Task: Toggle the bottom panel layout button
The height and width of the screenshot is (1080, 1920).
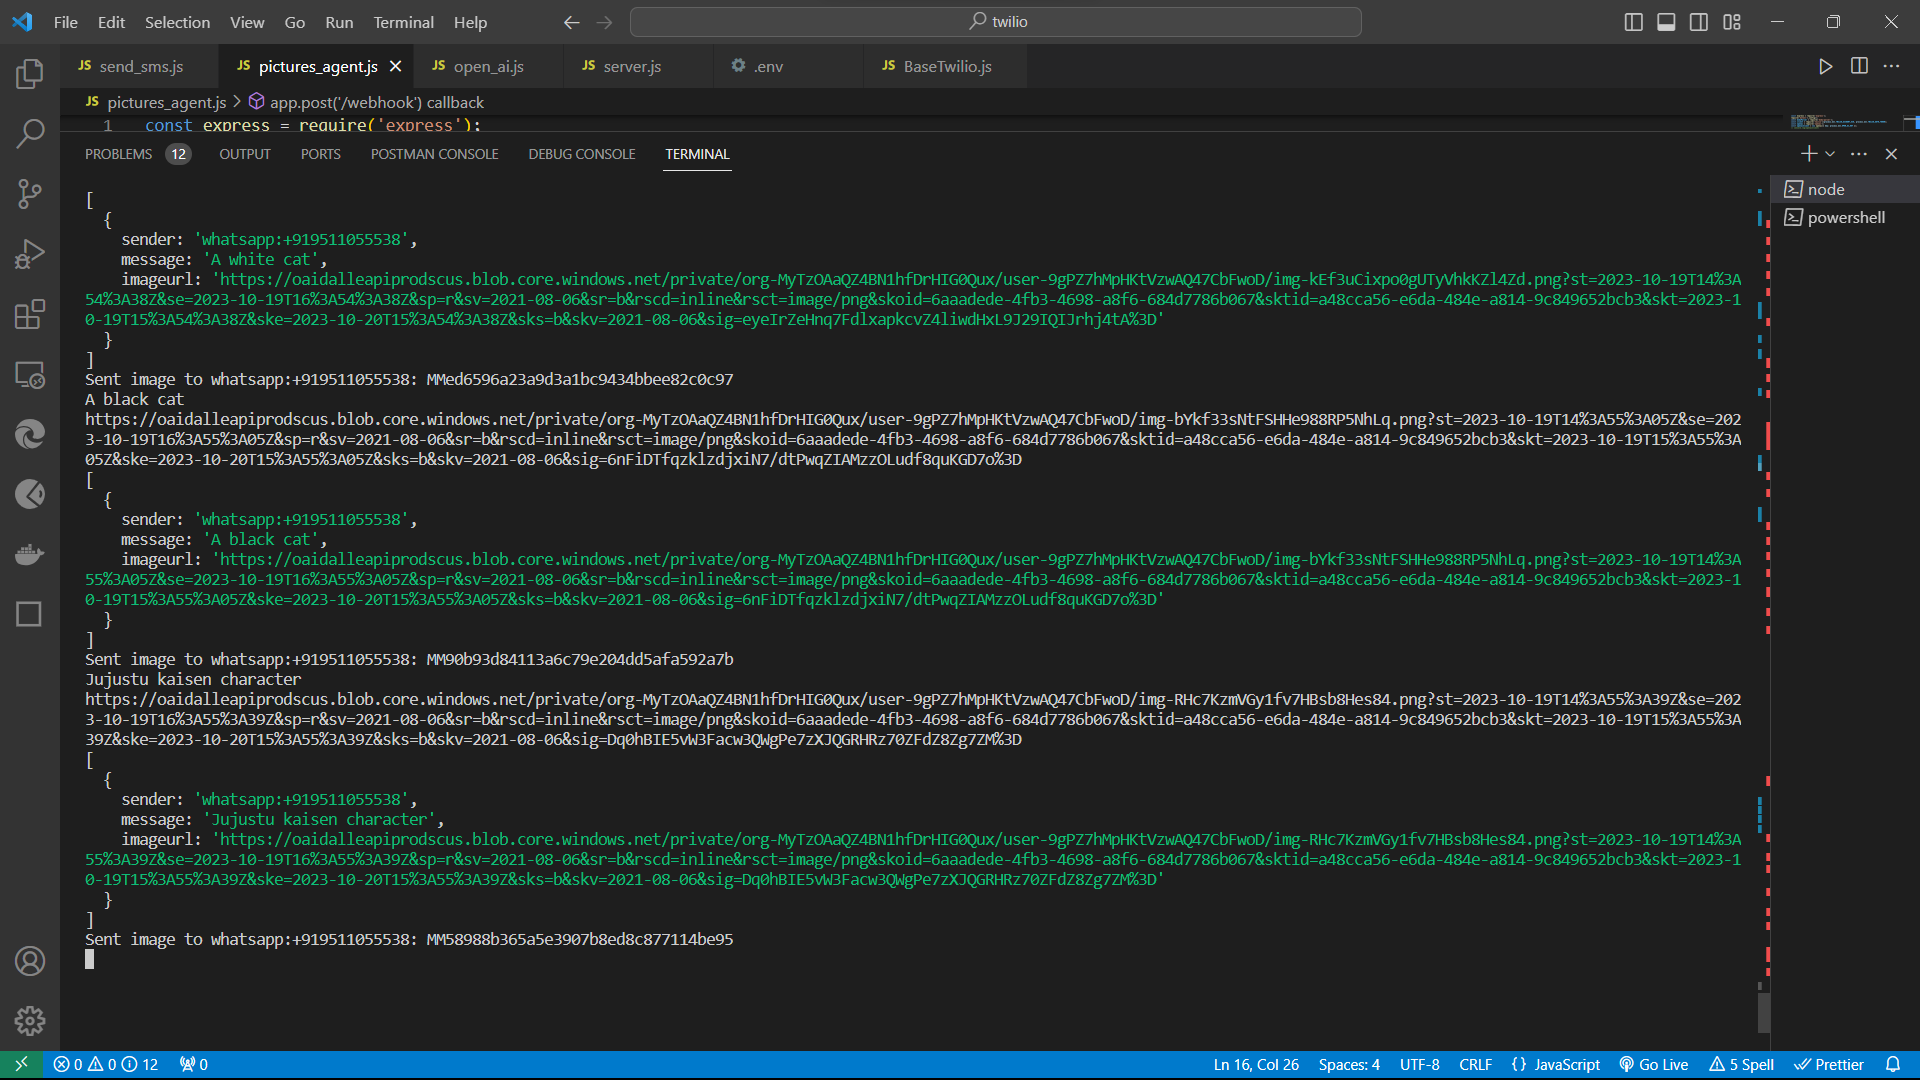Action: [x=1666, y=22]
